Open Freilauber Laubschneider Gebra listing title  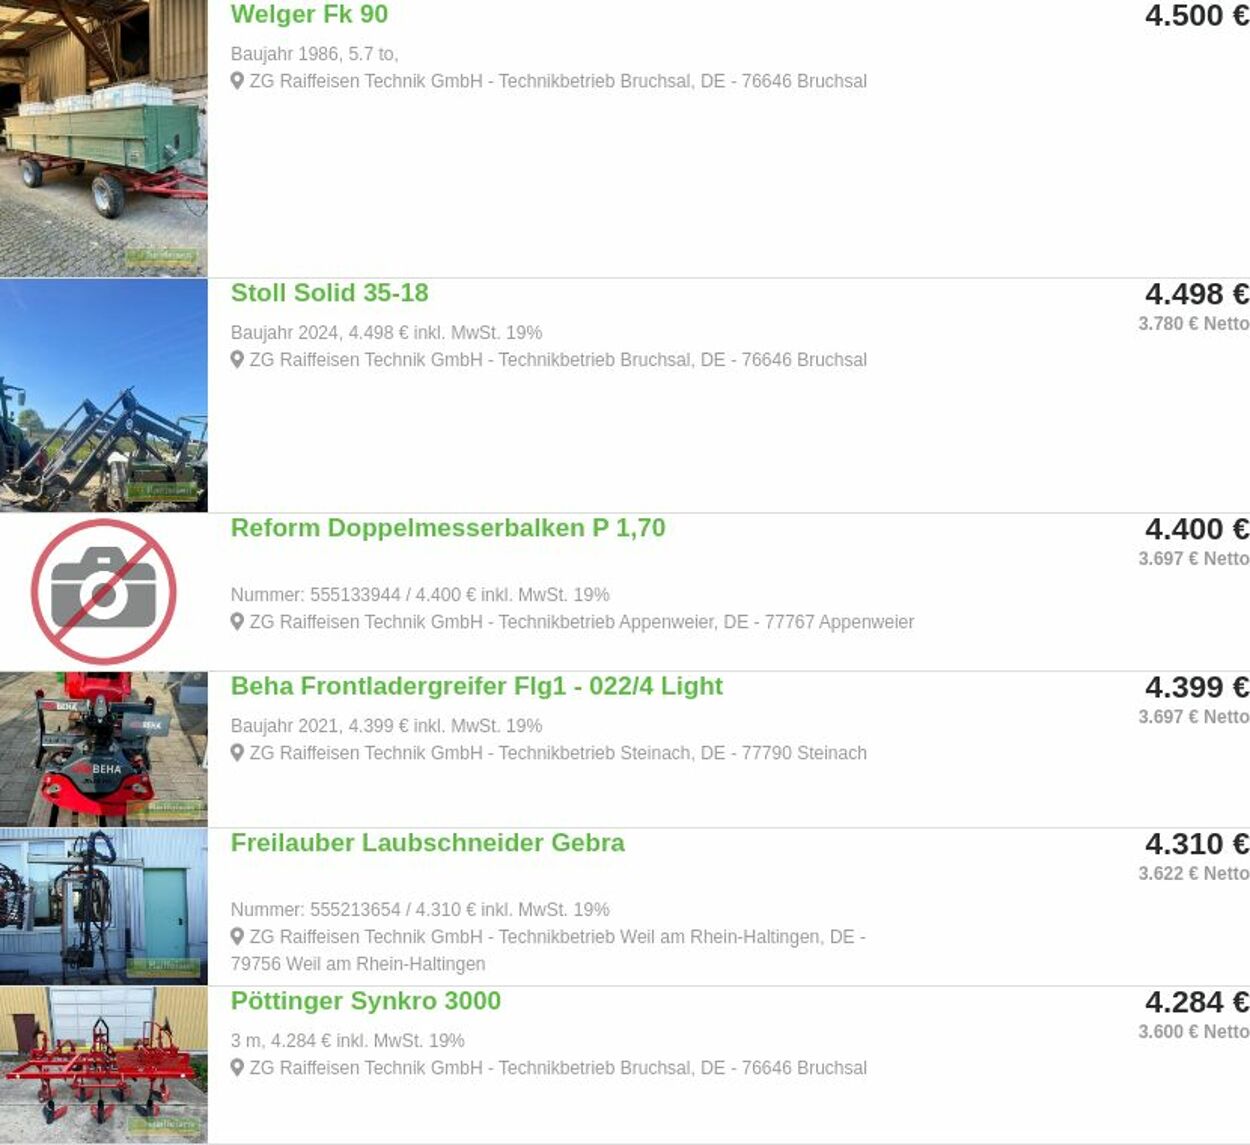coord(428,843)
